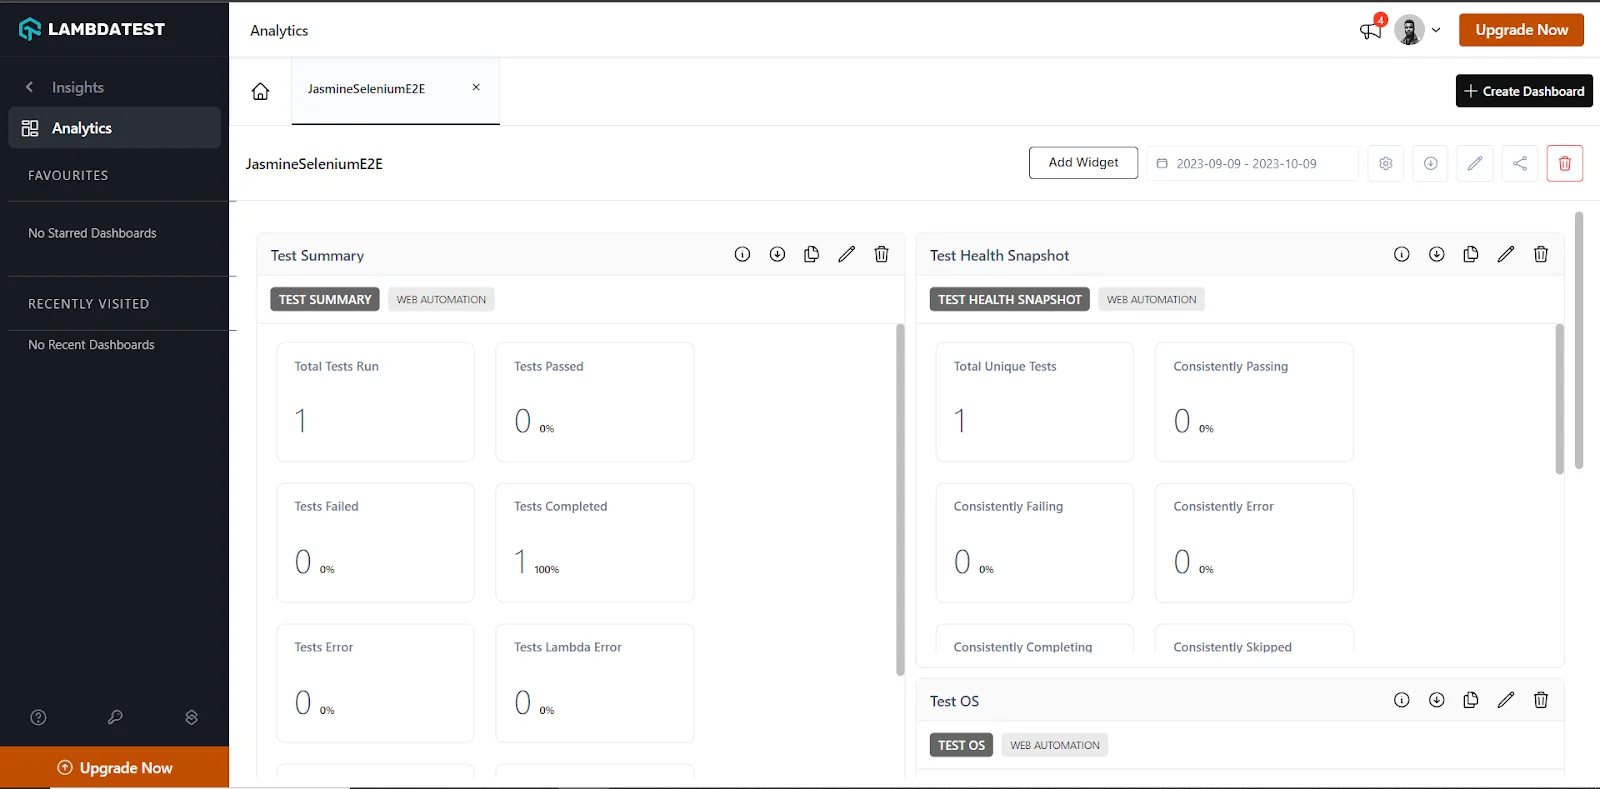Edit the Test OS widget
1600x789 pixels.
coord(1506,700)
